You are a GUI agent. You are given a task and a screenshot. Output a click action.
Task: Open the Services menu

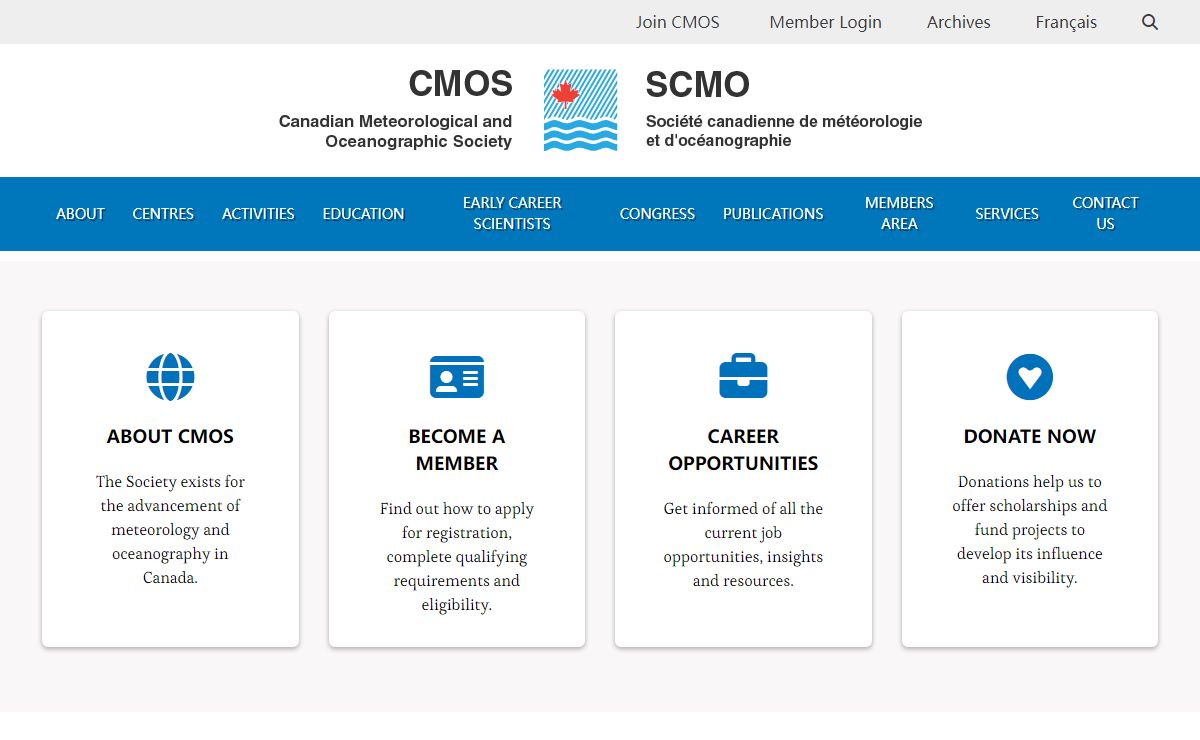[1007, 214]
